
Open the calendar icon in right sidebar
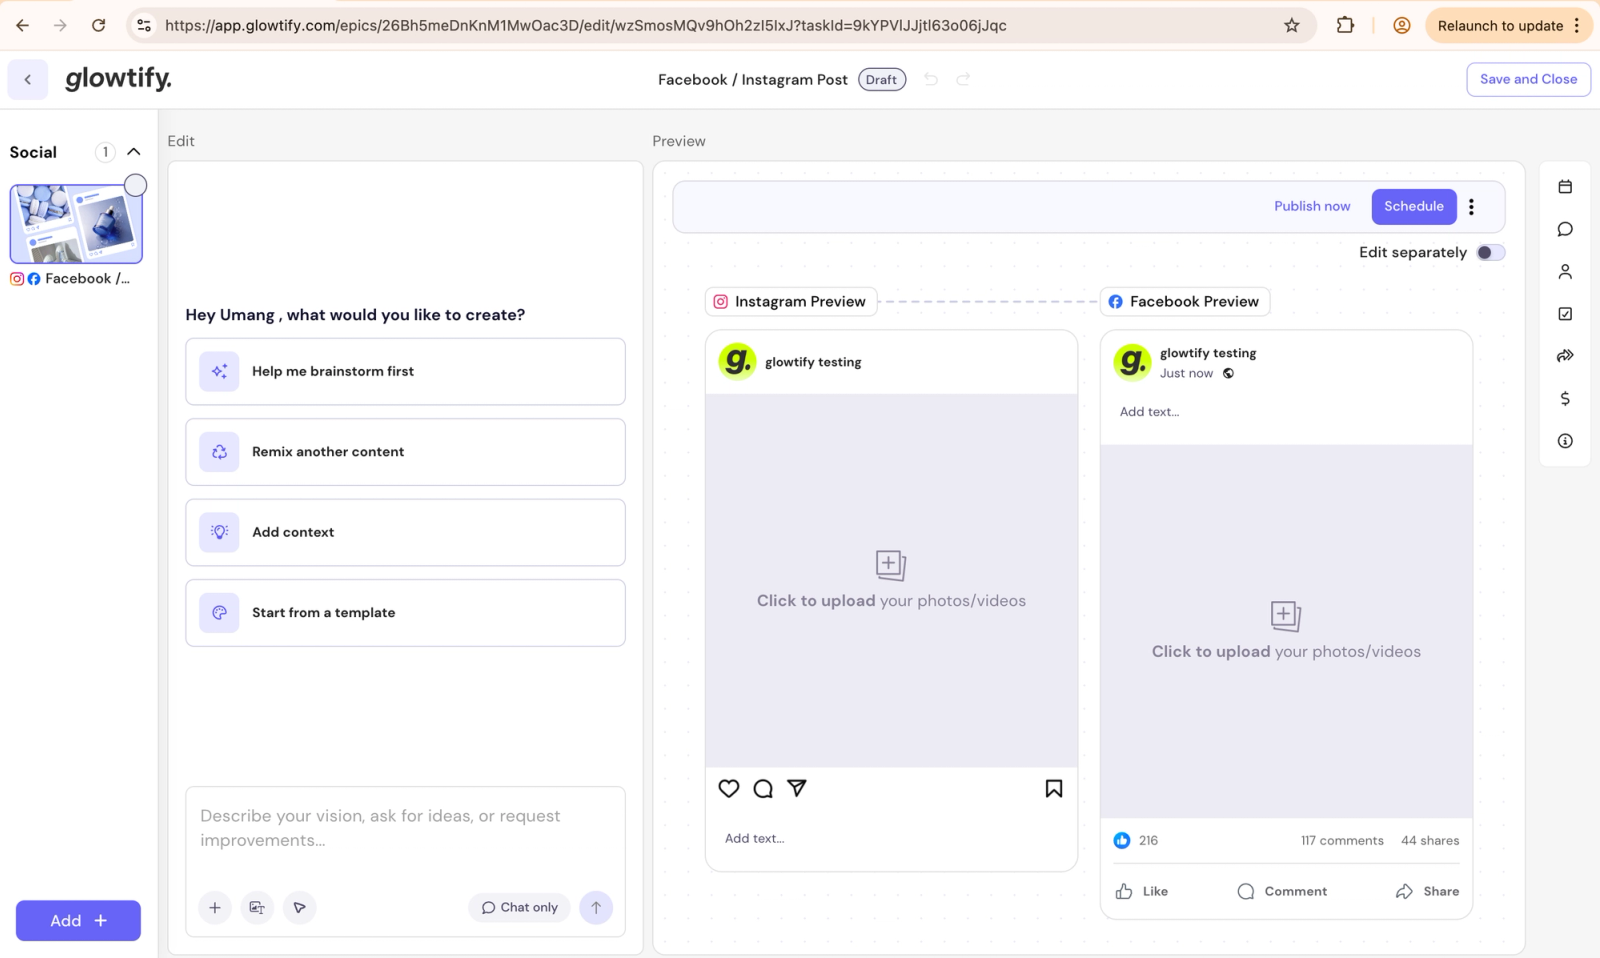(x=1565, y=187)
